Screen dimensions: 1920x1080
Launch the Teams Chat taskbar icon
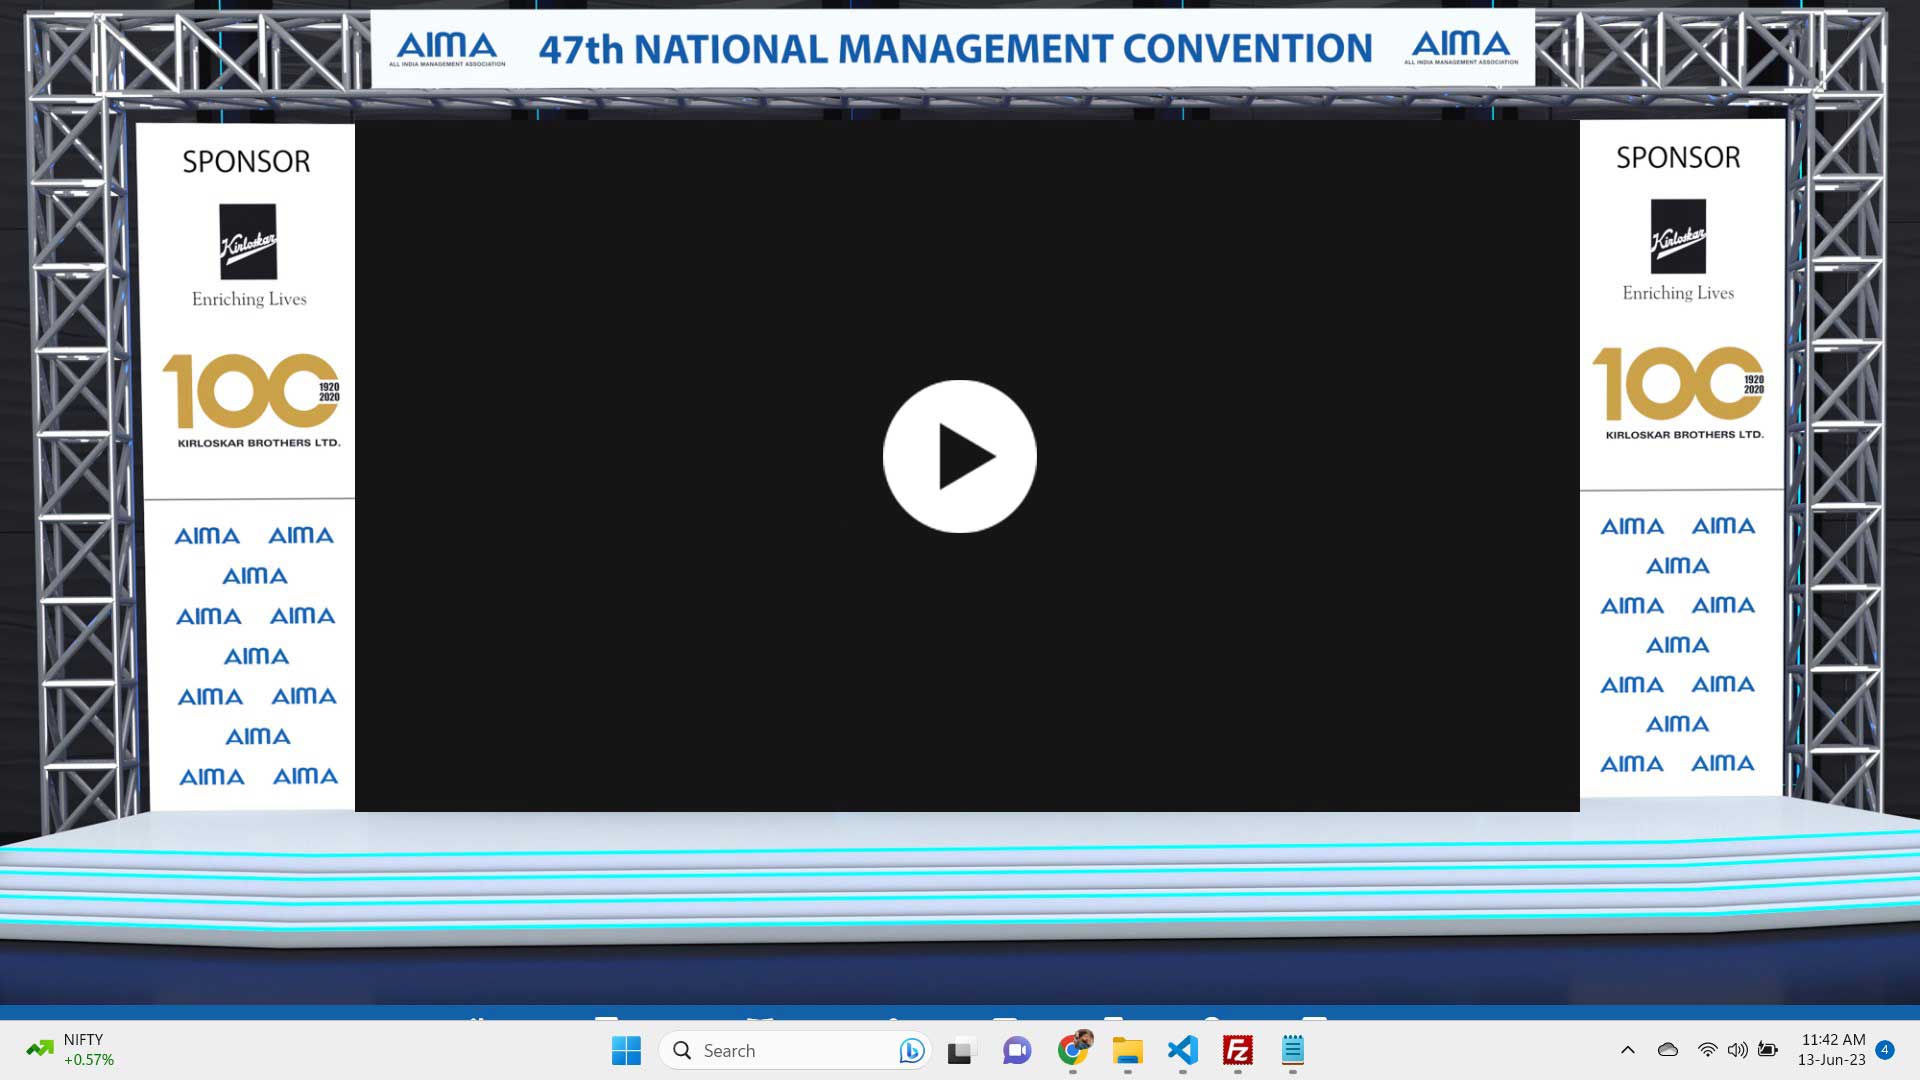tap(1017, 1050)
